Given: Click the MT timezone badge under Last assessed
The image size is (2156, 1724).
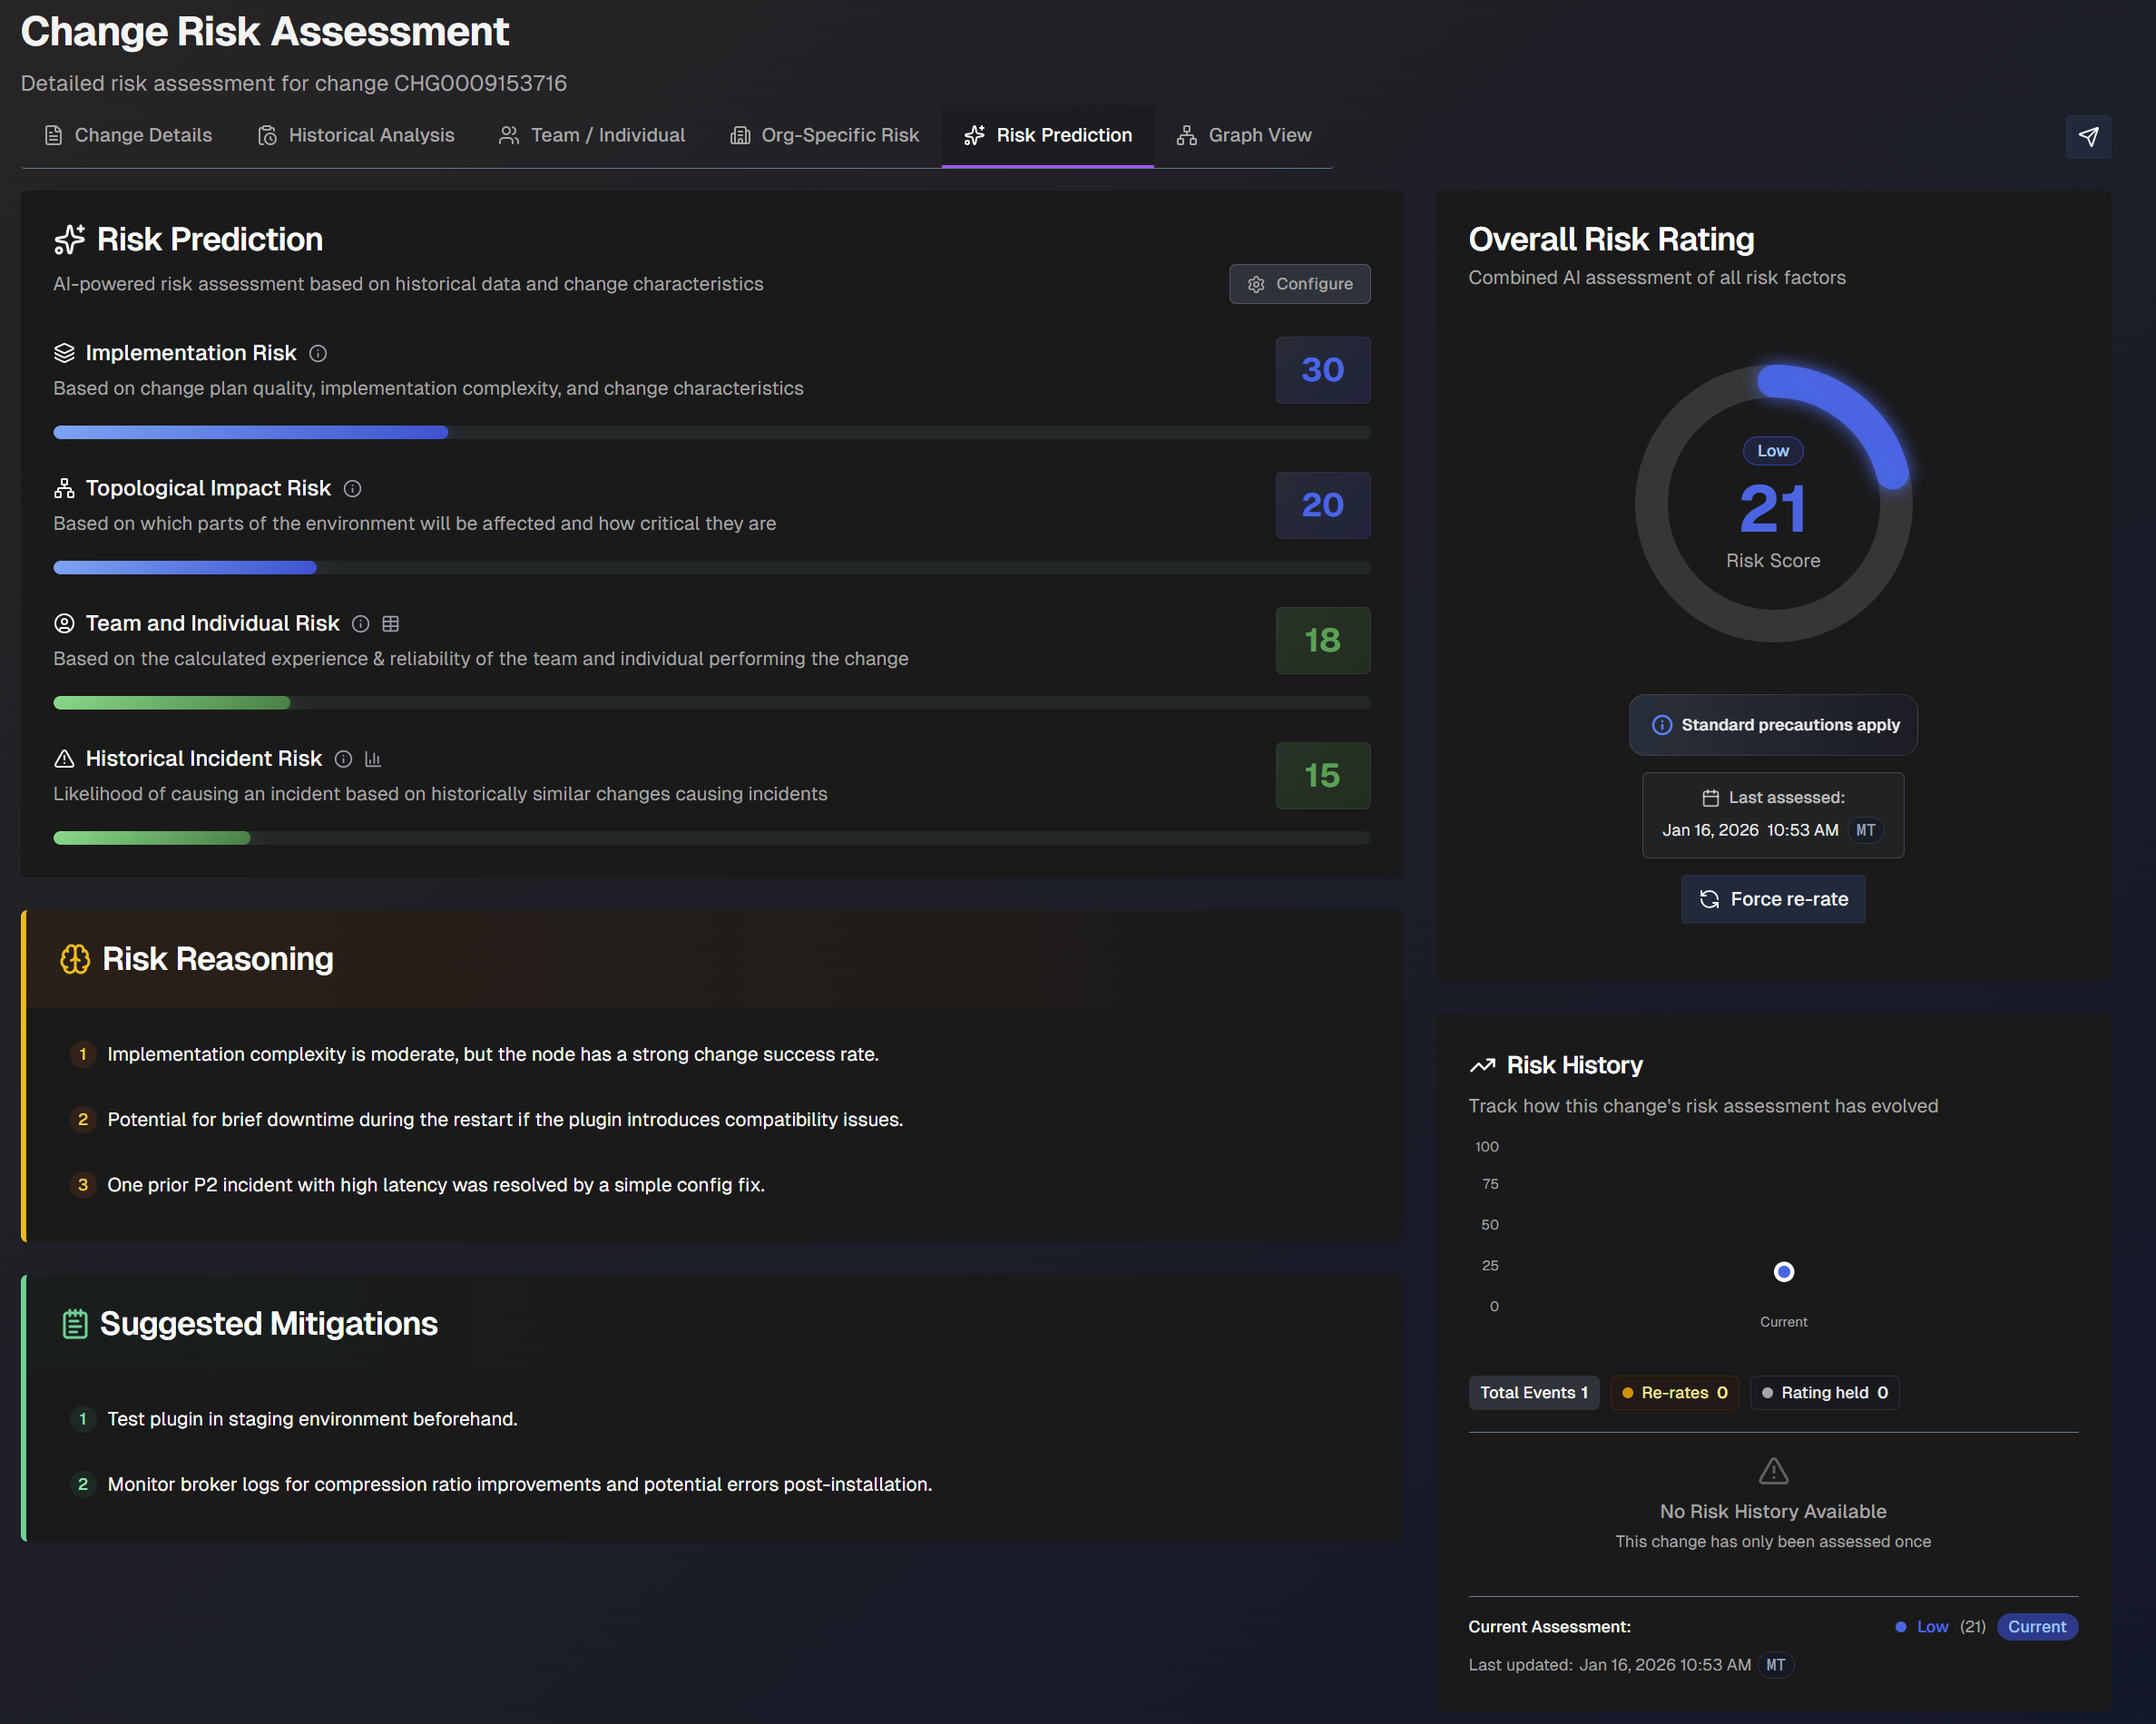Looking at the screenshot, I should point(1865,830).
